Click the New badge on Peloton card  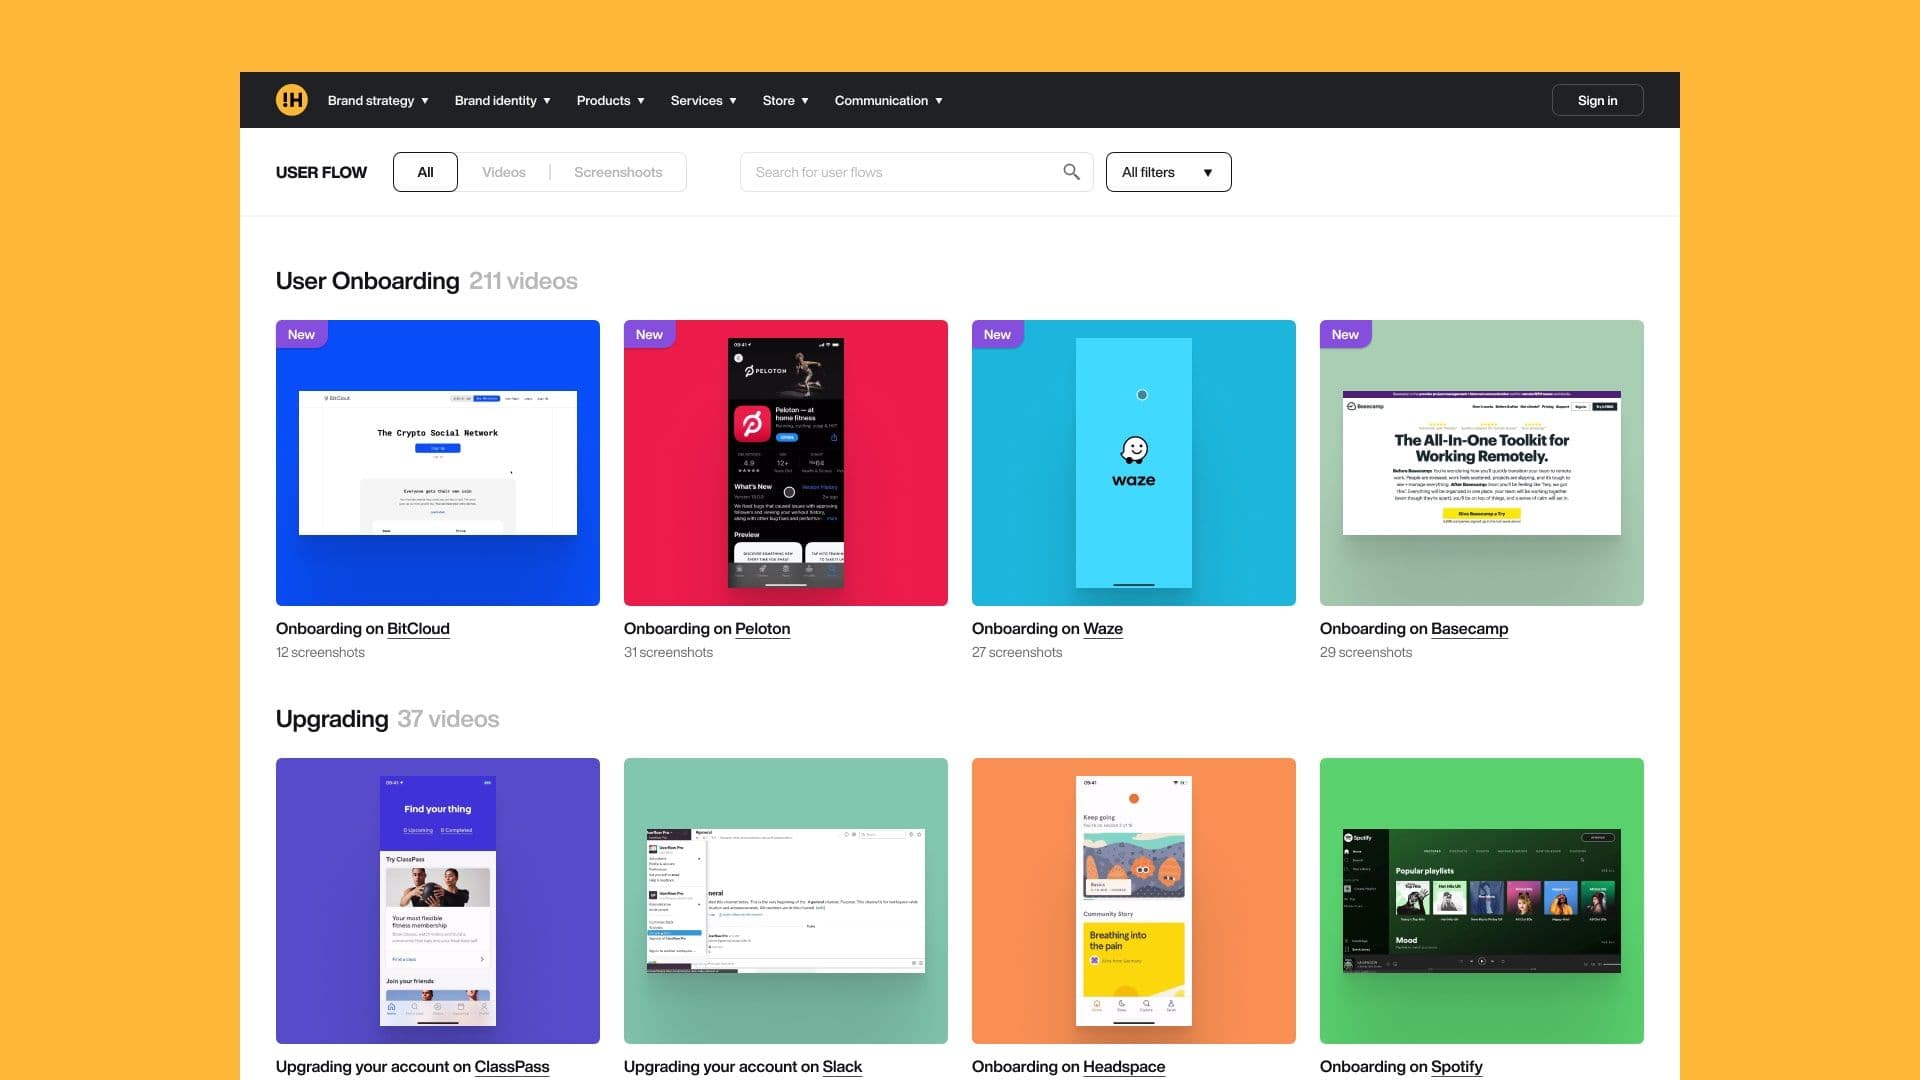[649, 334]
